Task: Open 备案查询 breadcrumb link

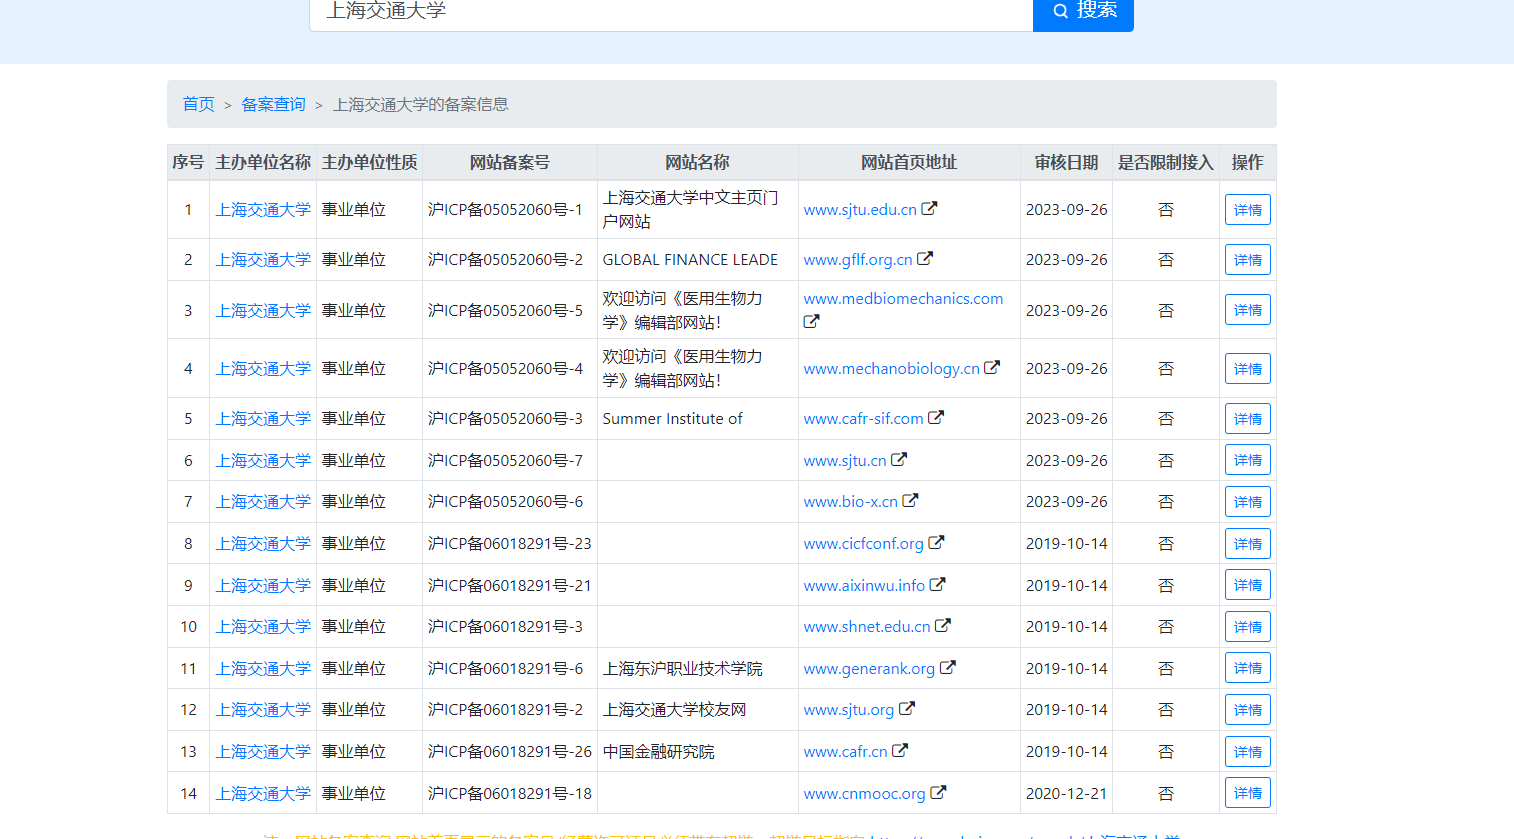Action: point(273,104)
